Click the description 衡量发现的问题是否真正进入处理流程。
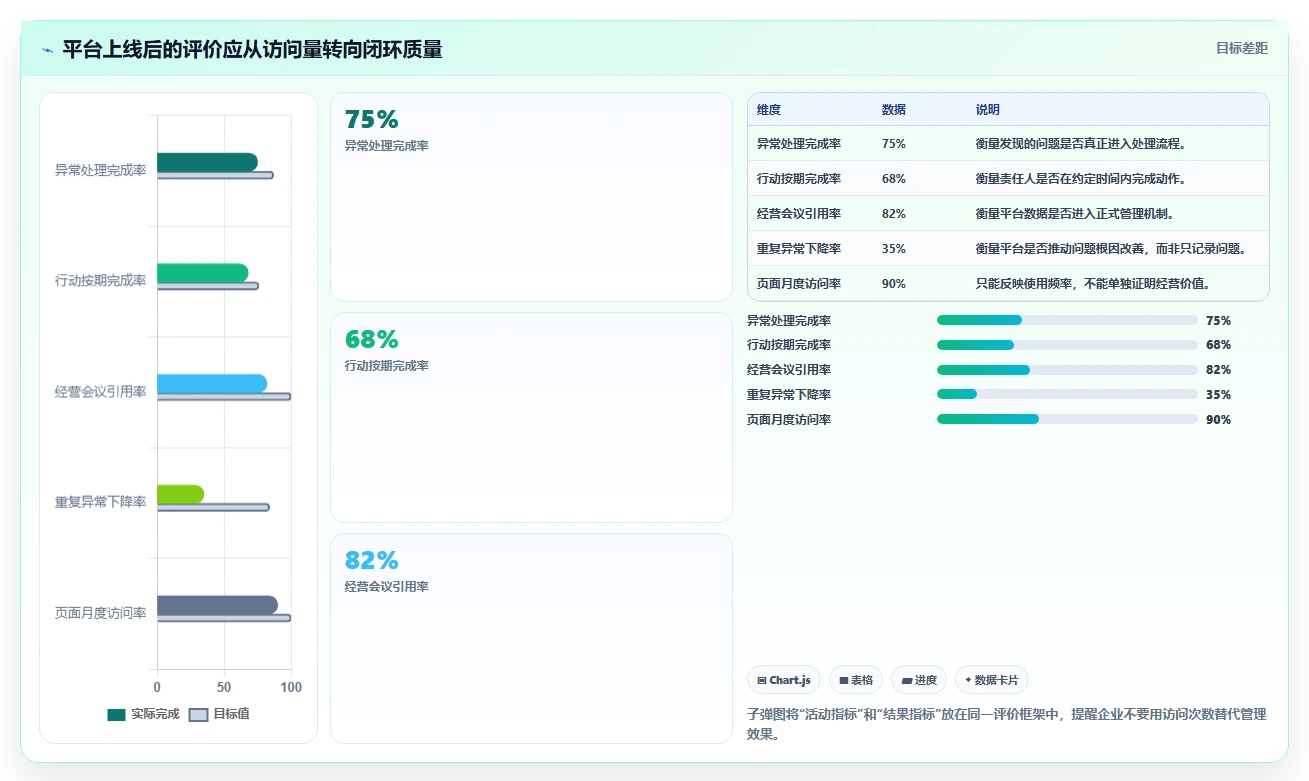The width and height of the screenshot is (1309, 781). pyautogui.click(x=1082, y=144)
